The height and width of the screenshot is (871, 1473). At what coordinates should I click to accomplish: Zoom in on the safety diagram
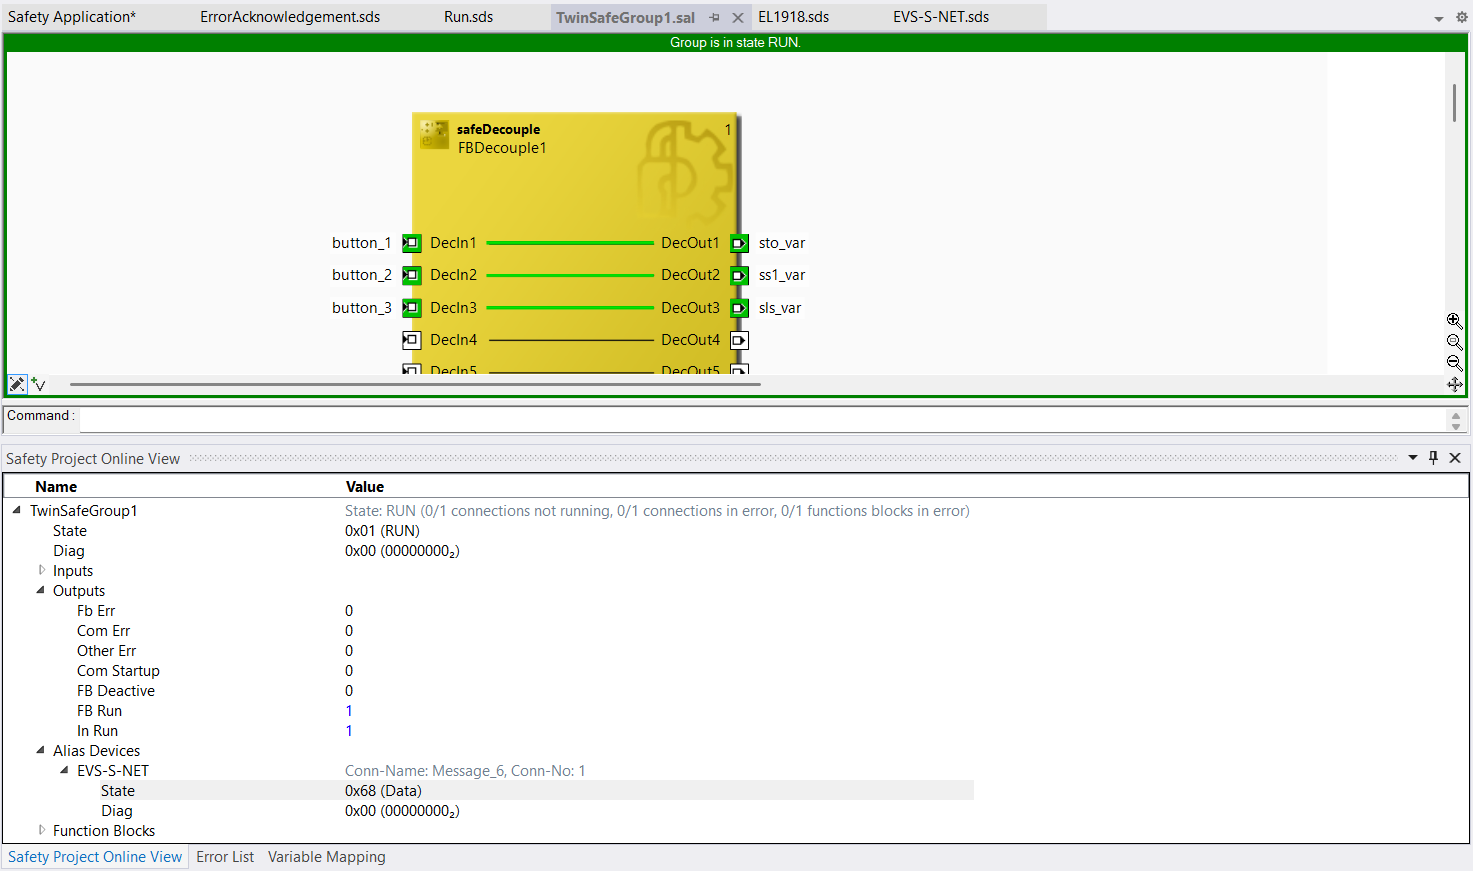[1454, 320]
